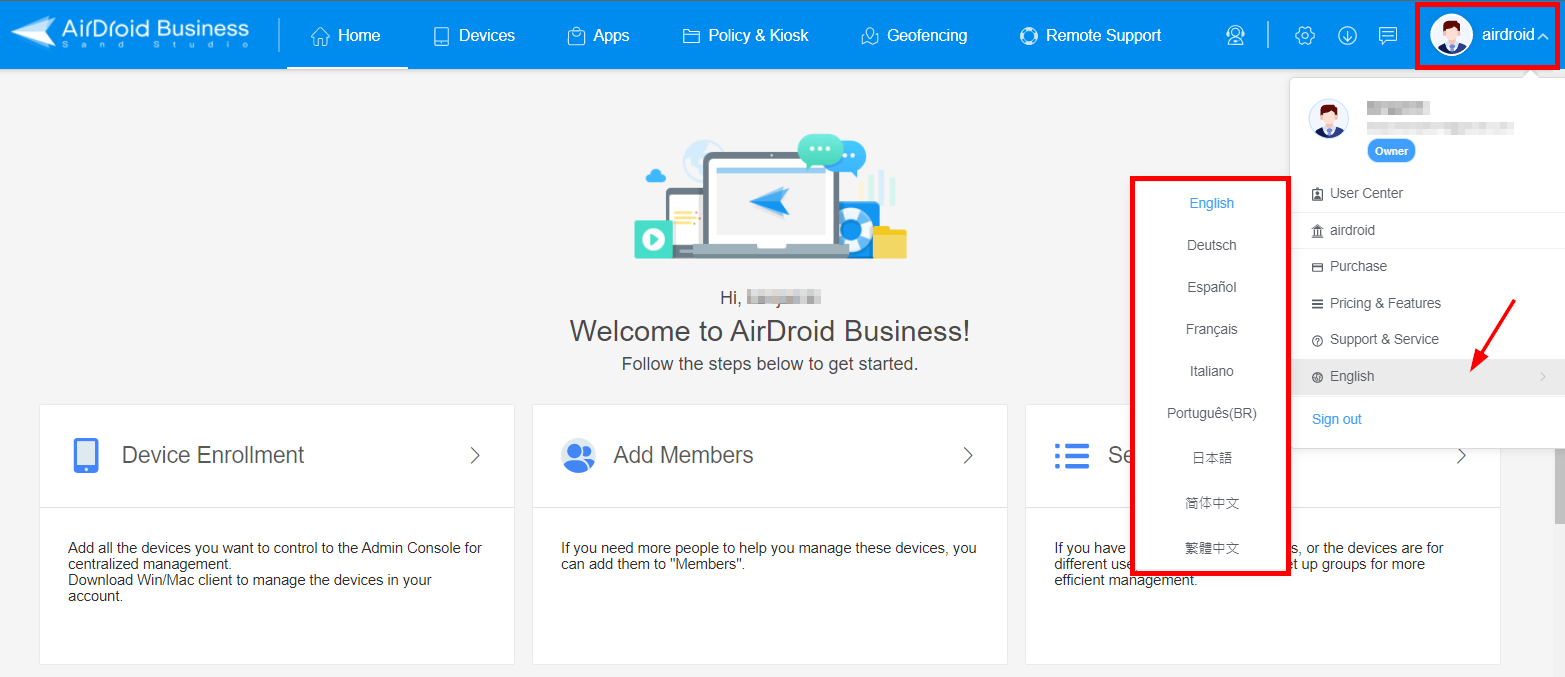Image resolution: width=1565 pixels, height=677 pixels.
Task: Click the download icon in header
Action: pos(1347,35)
